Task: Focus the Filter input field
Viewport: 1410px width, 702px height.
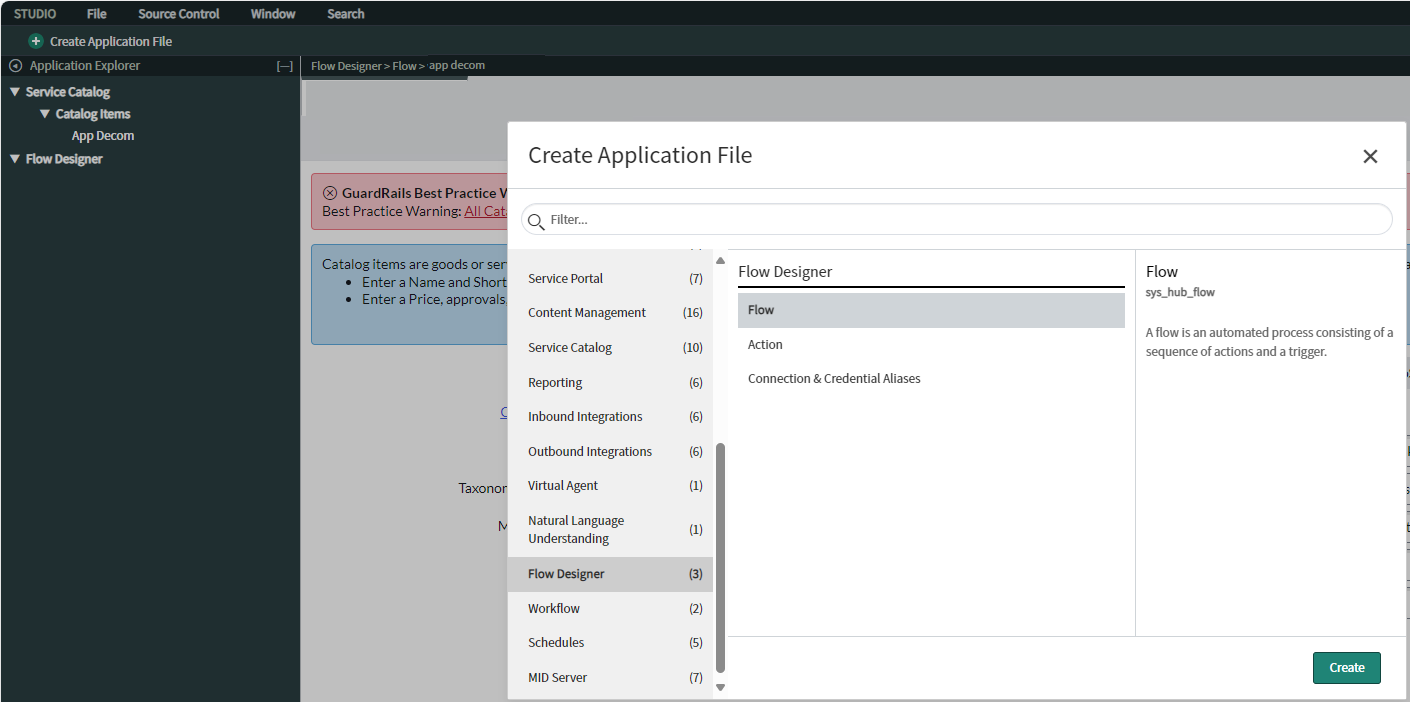Action: (x=957, y=219)
